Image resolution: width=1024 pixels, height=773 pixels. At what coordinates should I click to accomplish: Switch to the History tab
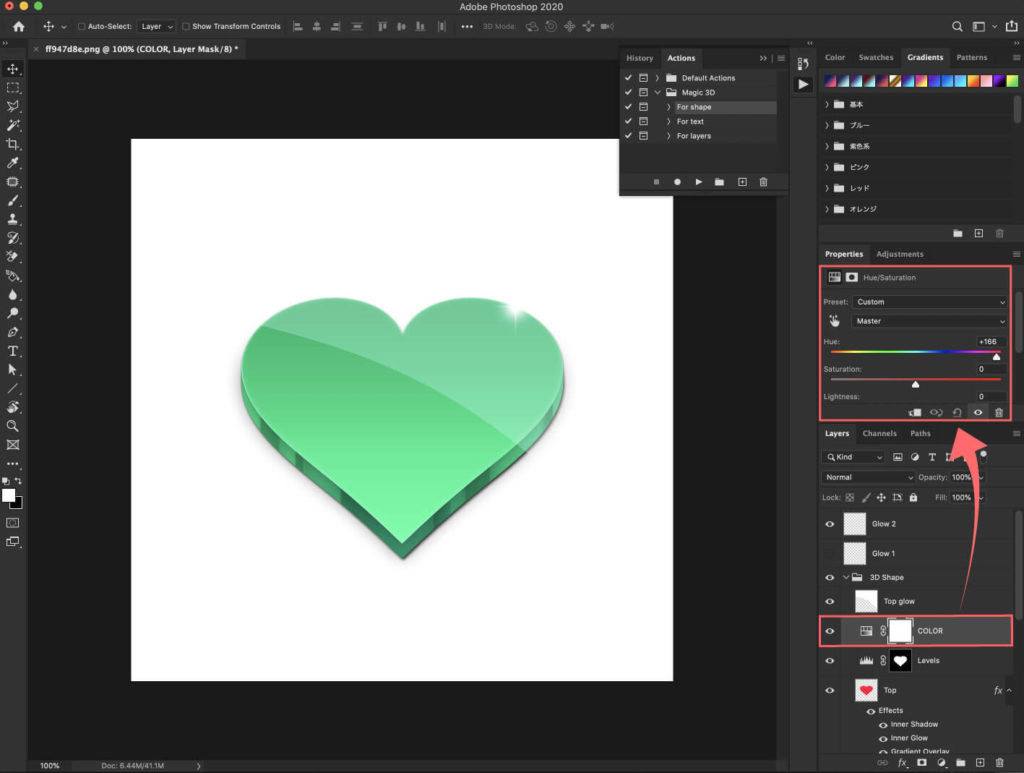tap(639, 58)
